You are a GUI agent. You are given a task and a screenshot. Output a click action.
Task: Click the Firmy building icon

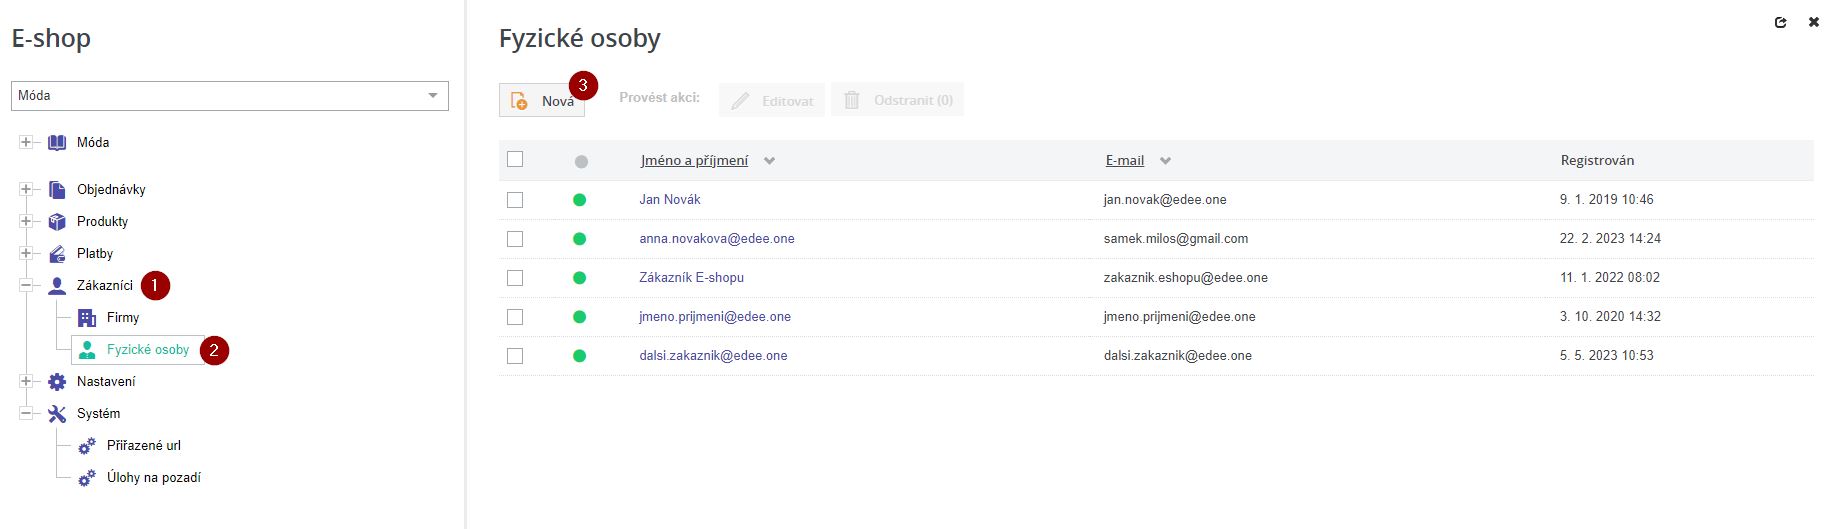(x=87, y=318)
